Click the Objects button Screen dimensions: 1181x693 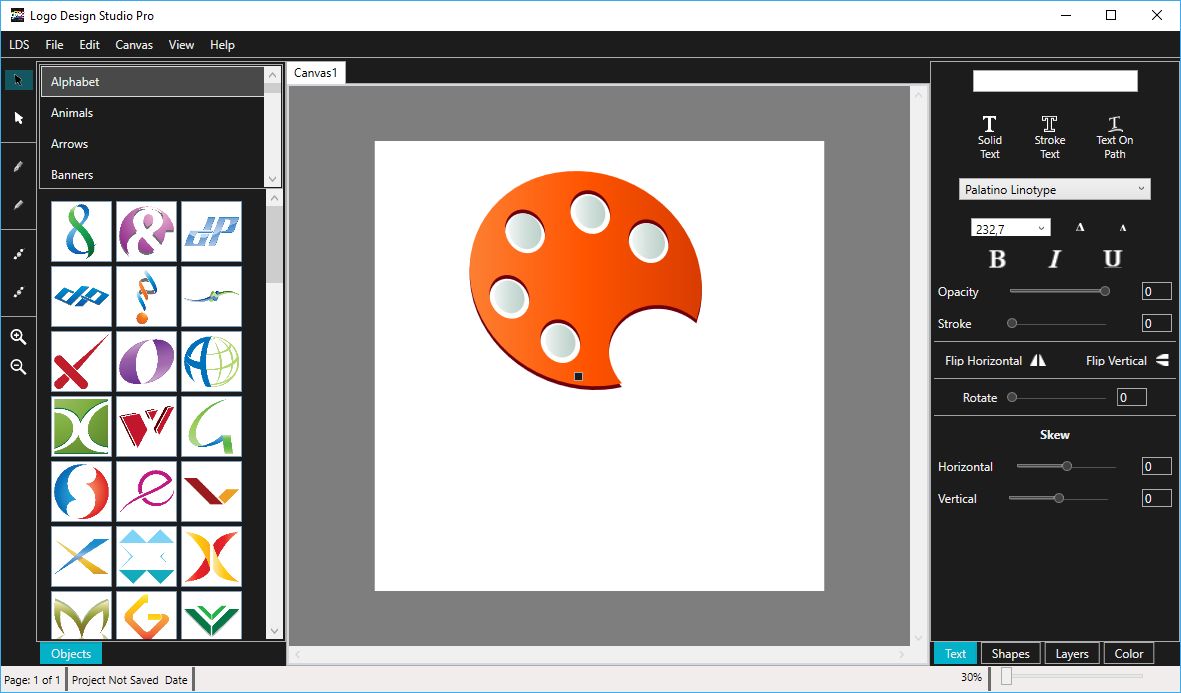tap(71, 654)
